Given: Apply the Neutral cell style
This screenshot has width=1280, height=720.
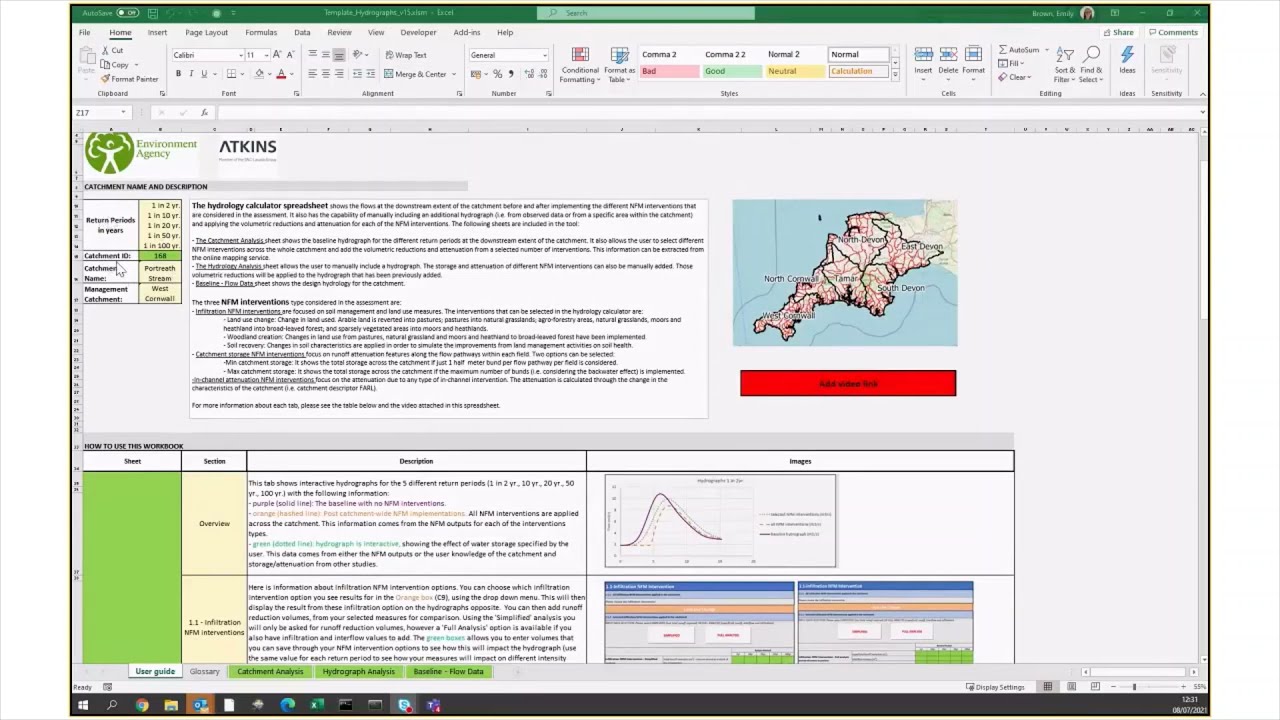Looking at the screenshot, I should (795, 71).
